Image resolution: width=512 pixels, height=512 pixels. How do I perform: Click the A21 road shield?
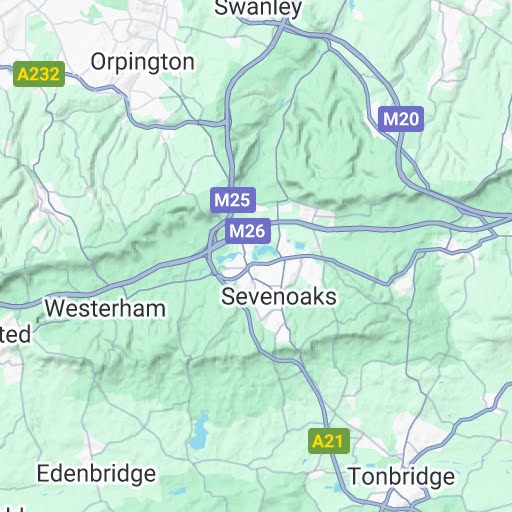[x=329, y=441]
